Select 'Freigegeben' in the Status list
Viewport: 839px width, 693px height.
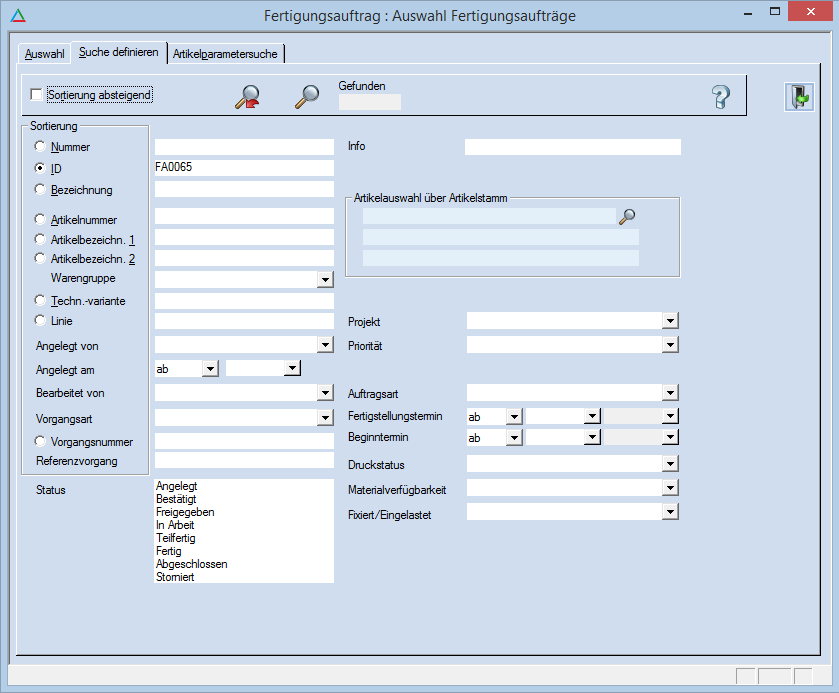[x=185, y=512]
